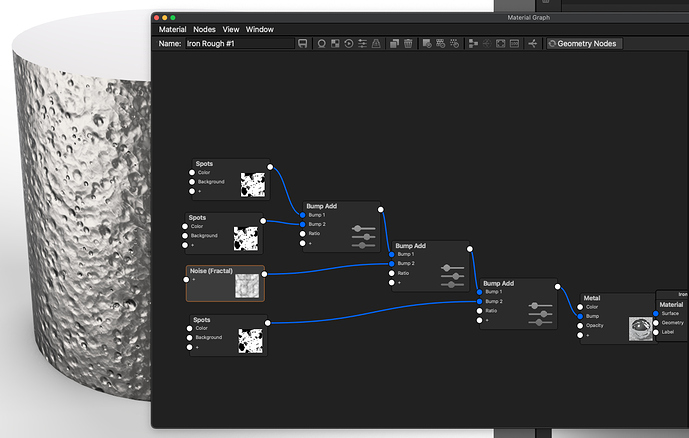Click the save-to-library icon beside the name field
The height and width of the screenshot is (438, 689).
coord(302,43)
